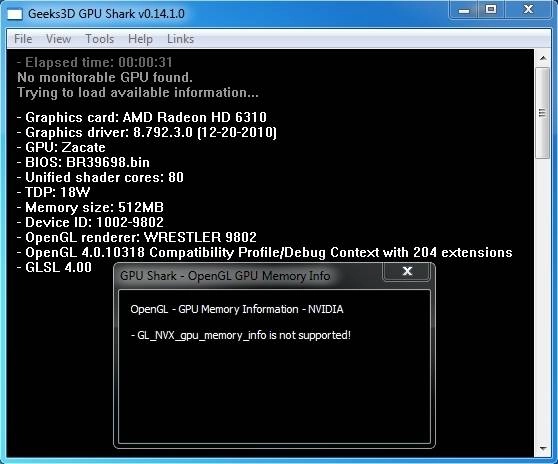Minimize the GPU Shark window
The height and width of the screenshot is (464, 558).
[463, 10]
